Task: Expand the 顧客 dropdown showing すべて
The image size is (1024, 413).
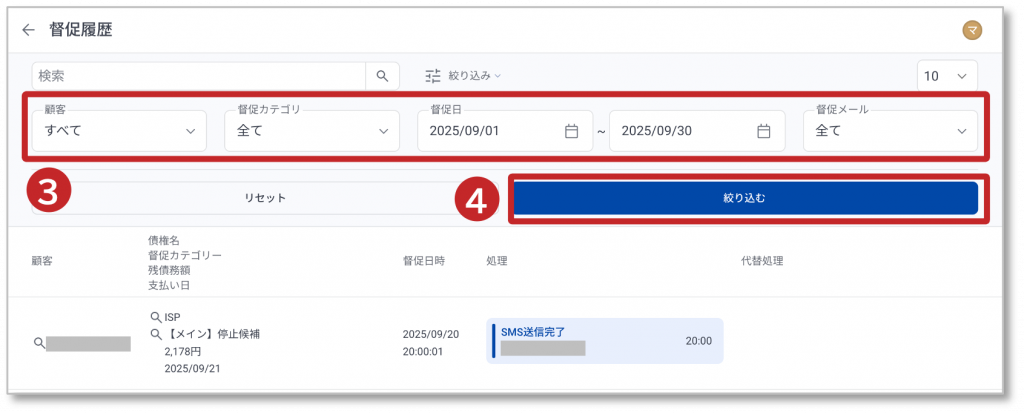Action: (x=119, y=131)
